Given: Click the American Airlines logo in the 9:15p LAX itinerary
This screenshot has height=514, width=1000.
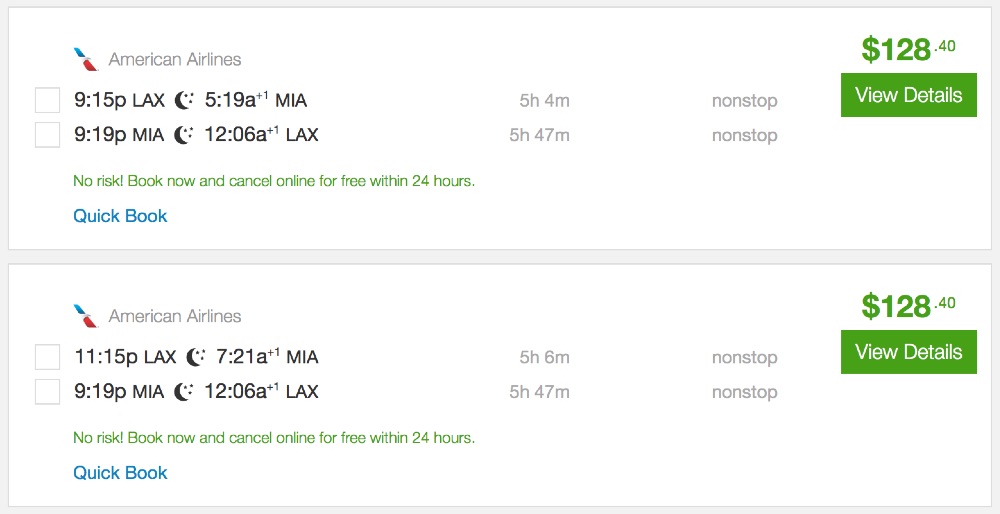Looking at the screenshot, I should pyautogui.click(x=86, y=60).
